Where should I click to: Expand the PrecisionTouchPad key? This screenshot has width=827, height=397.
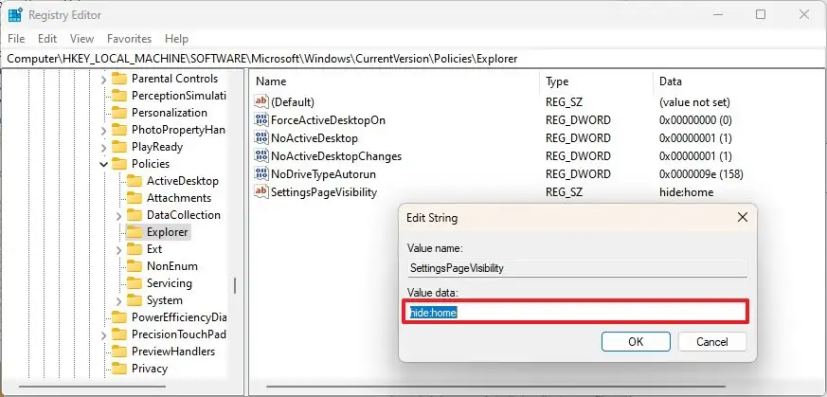103,335
